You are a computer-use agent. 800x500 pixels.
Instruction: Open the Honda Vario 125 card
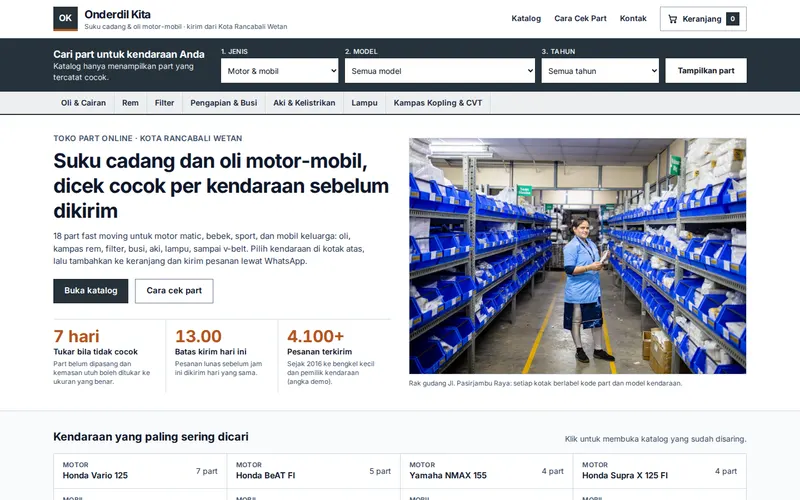(140, 471)
